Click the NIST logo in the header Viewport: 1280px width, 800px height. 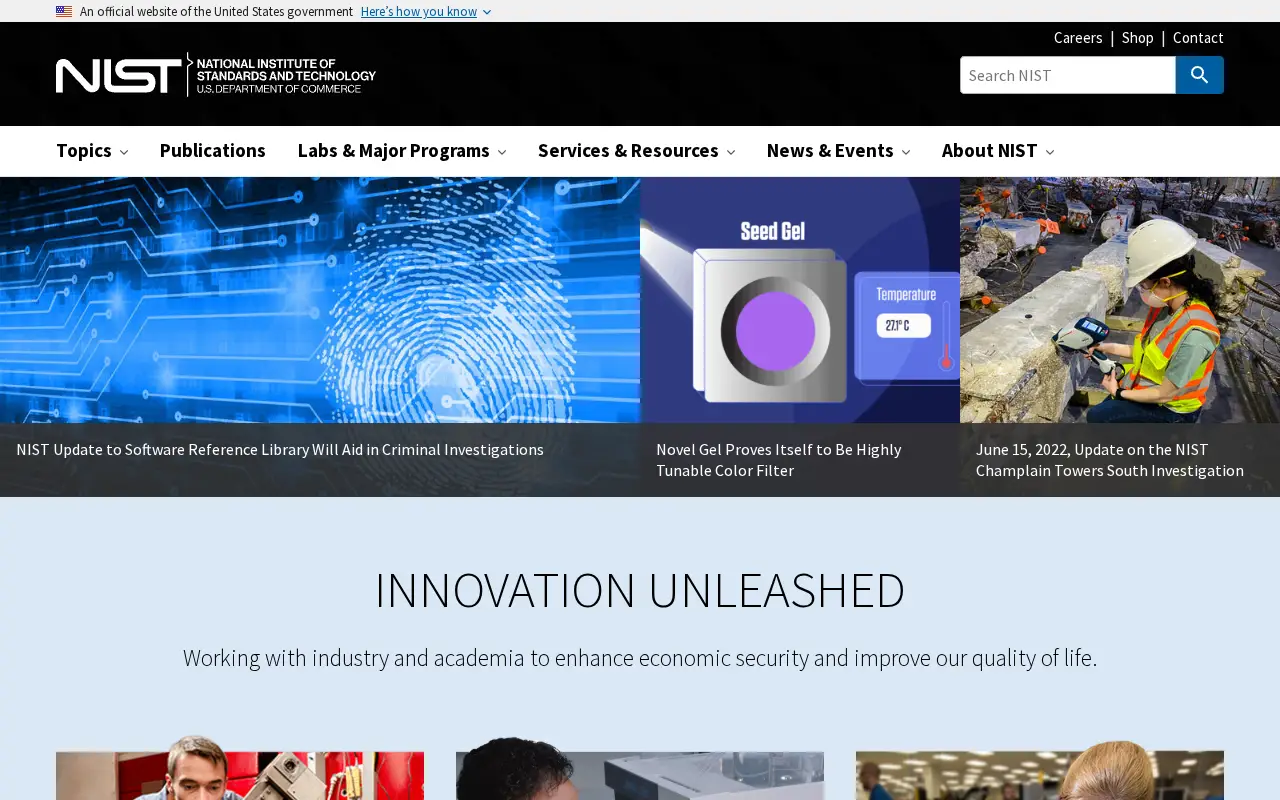(x=216, y=75)
